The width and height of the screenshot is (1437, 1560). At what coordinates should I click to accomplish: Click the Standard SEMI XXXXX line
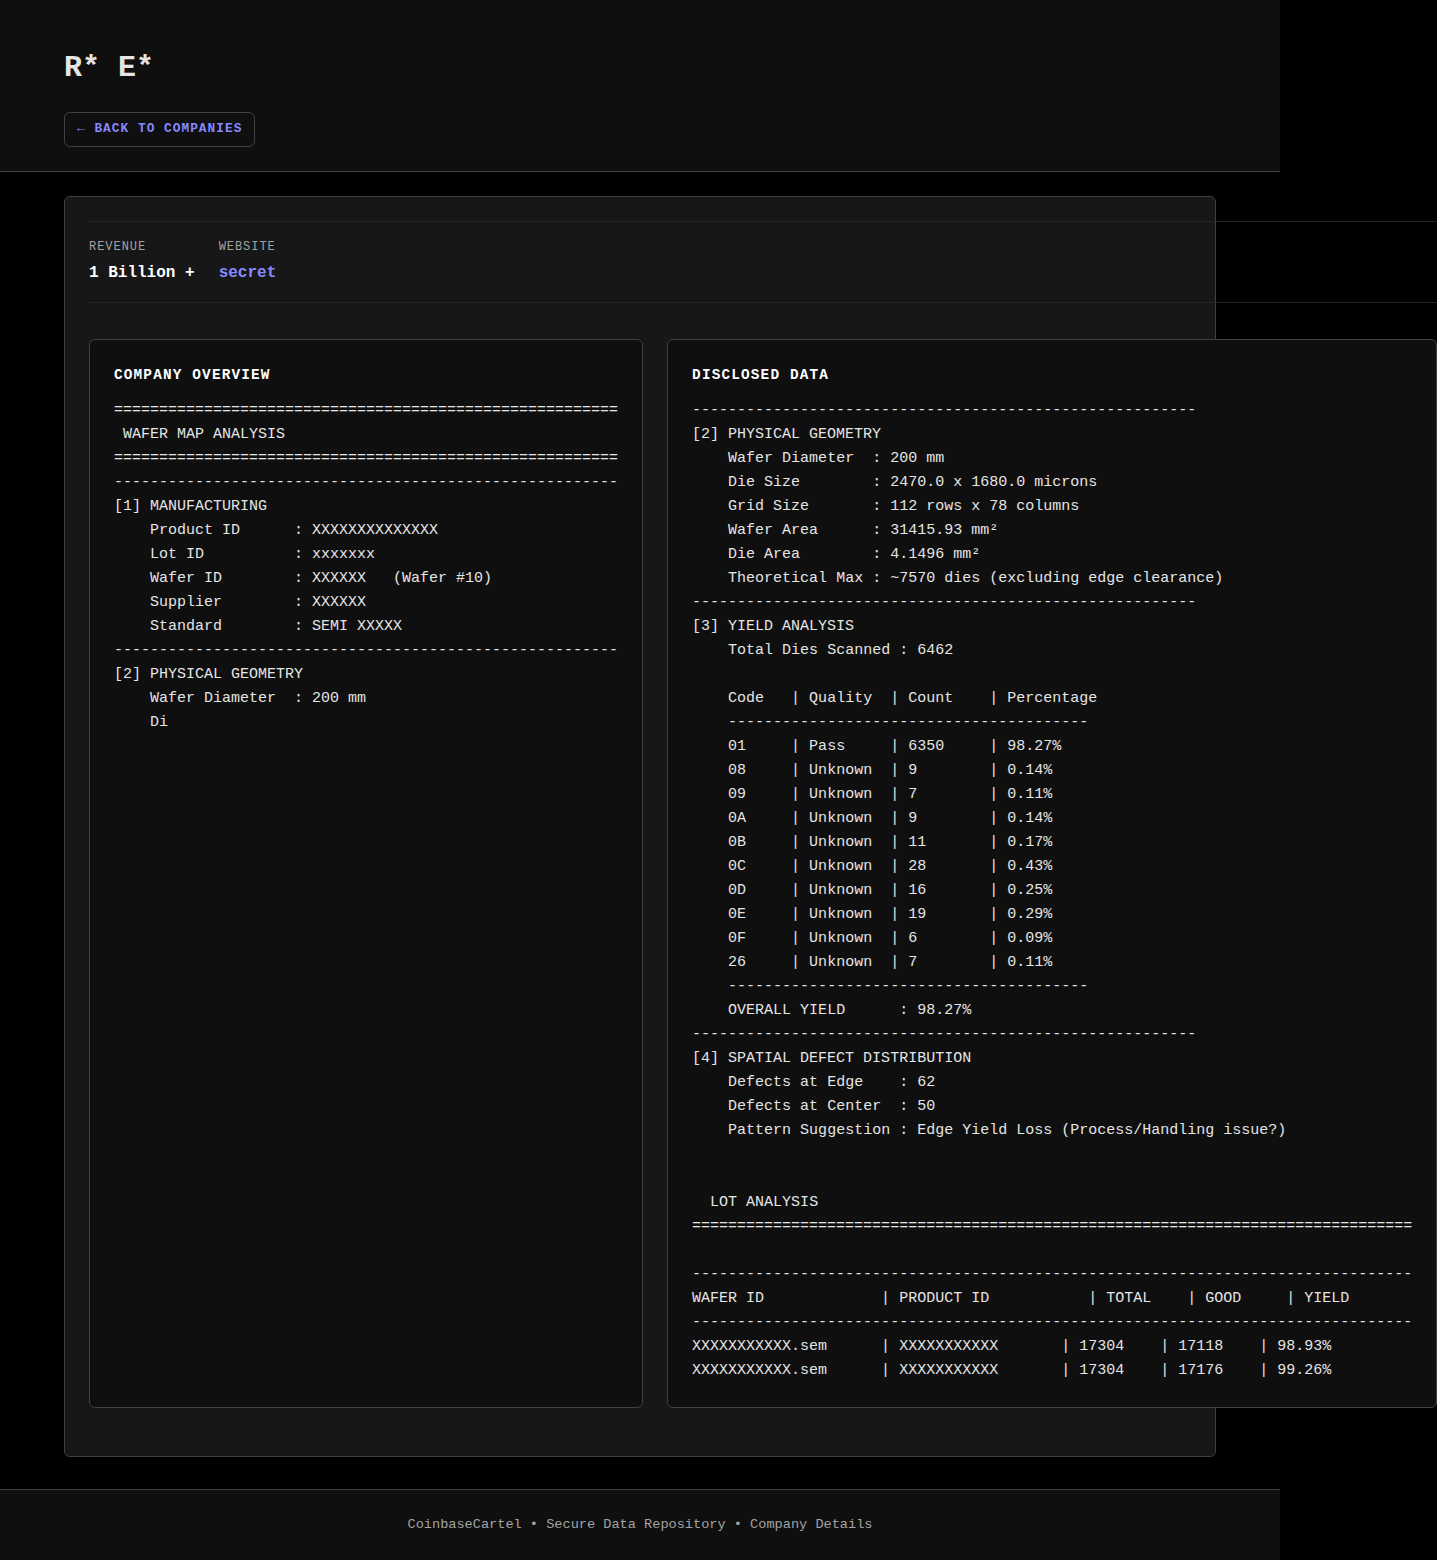(275, 625)
